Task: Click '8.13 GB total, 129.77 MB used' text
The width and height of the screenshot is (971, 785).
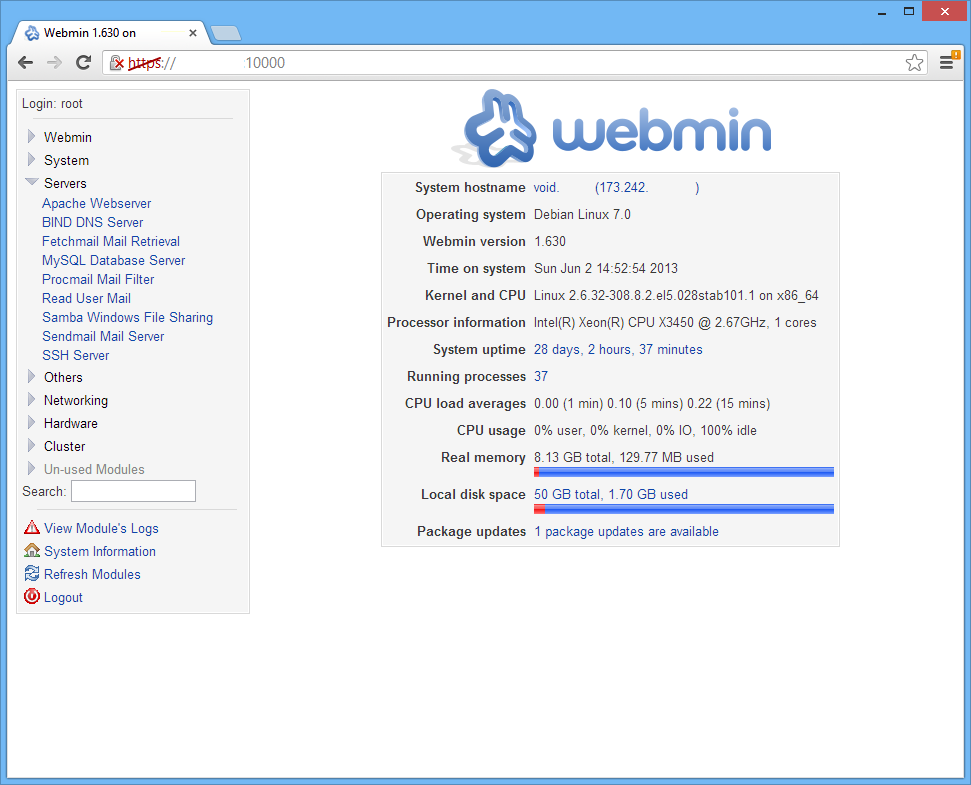Action: [x=624, y=458]
